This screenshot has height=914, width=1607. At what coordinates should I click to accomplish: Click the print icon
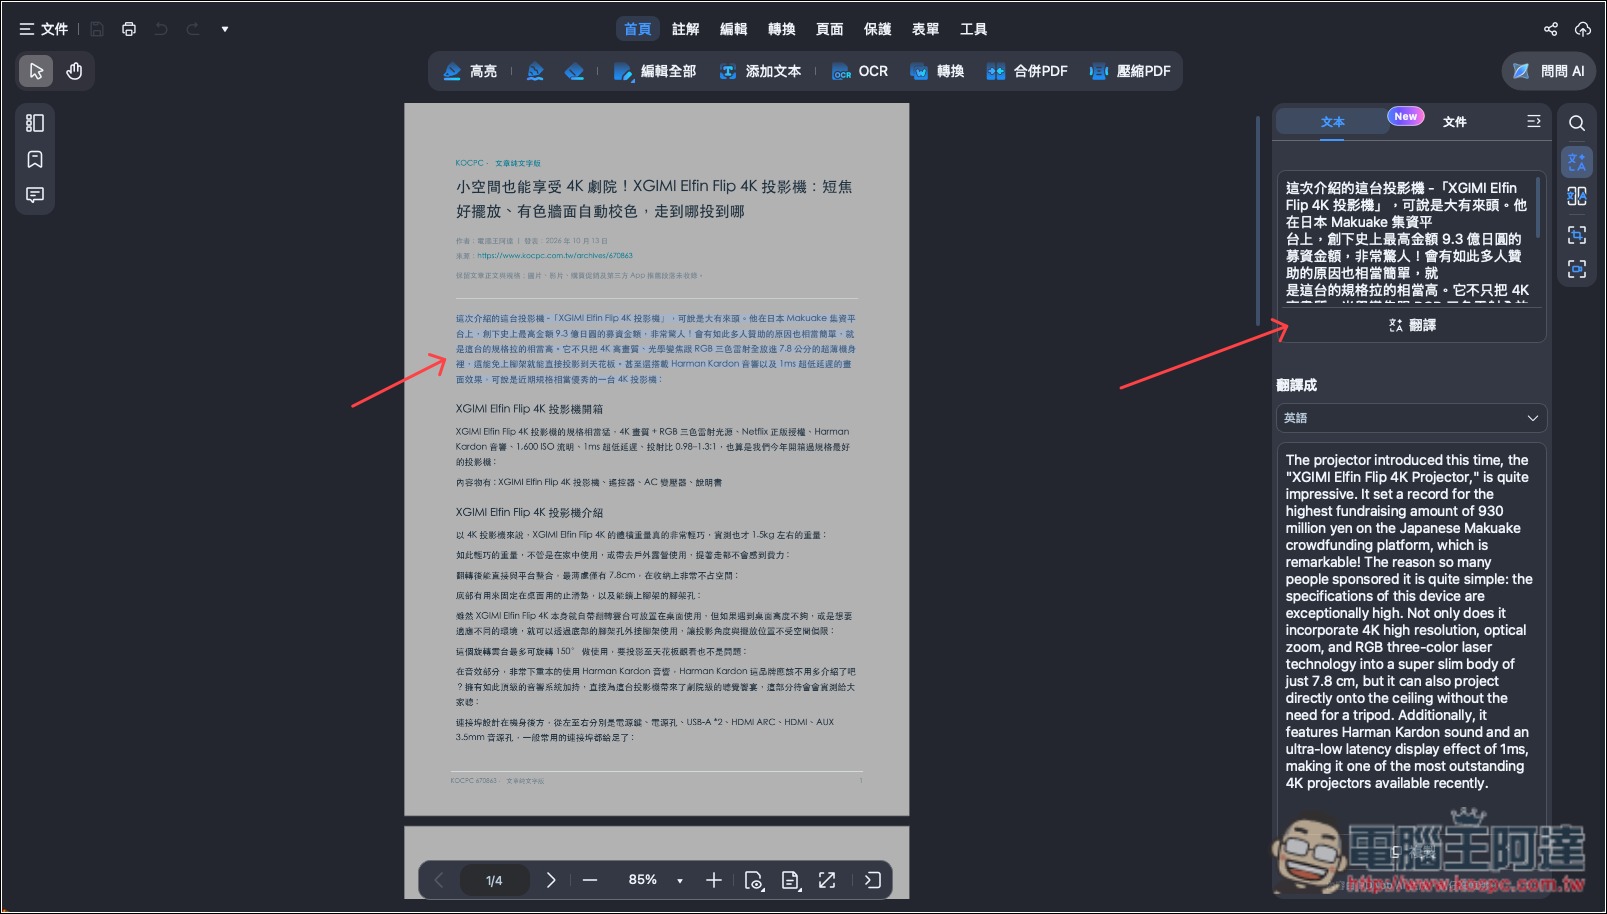pyautogui.click(x=129, y=29)
